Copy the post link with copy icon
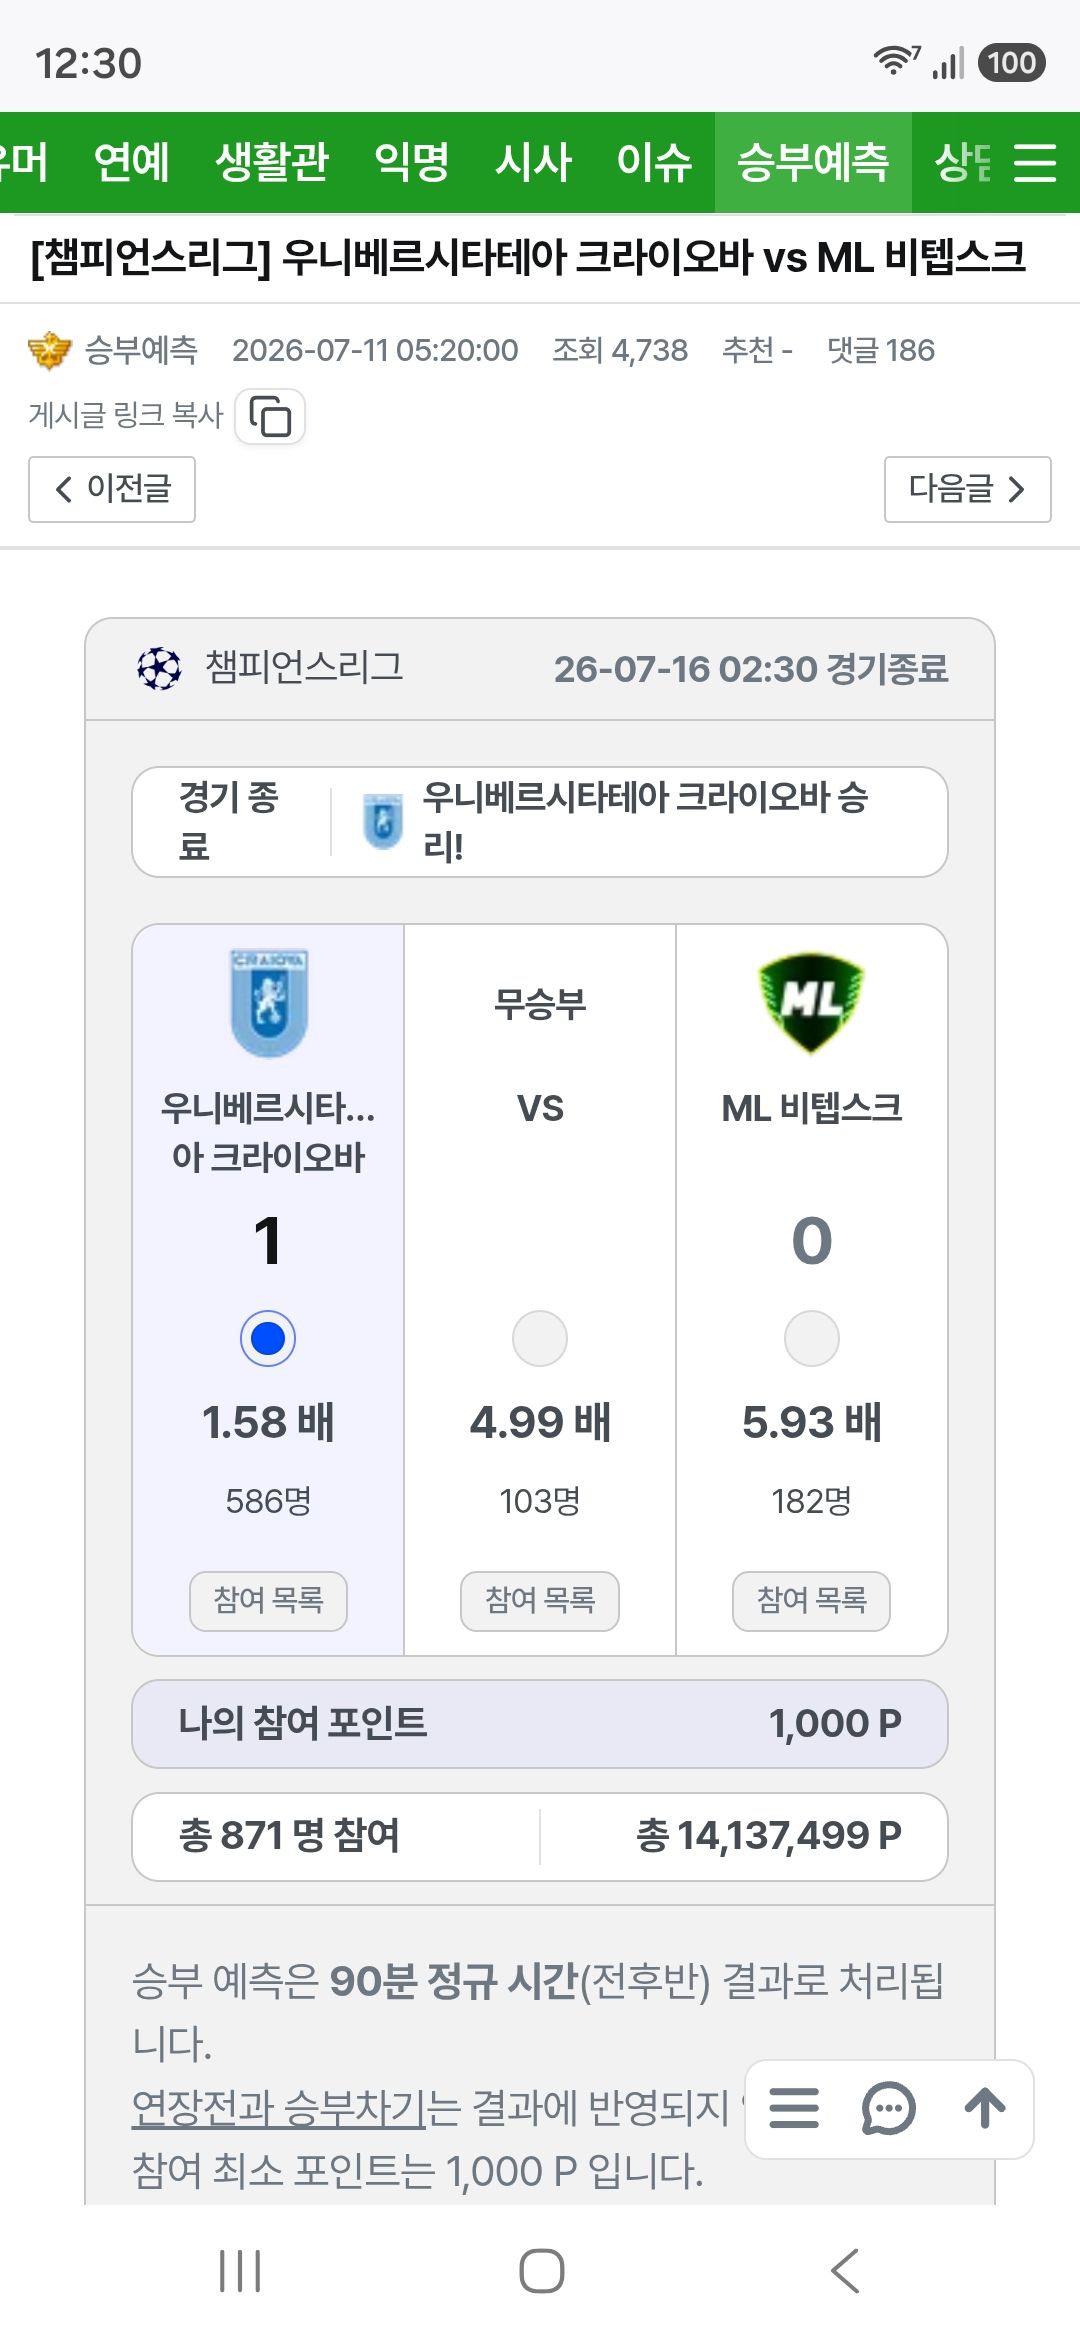The width and height of the screenshot is (1080, 2340). click(x=270, y=416)
